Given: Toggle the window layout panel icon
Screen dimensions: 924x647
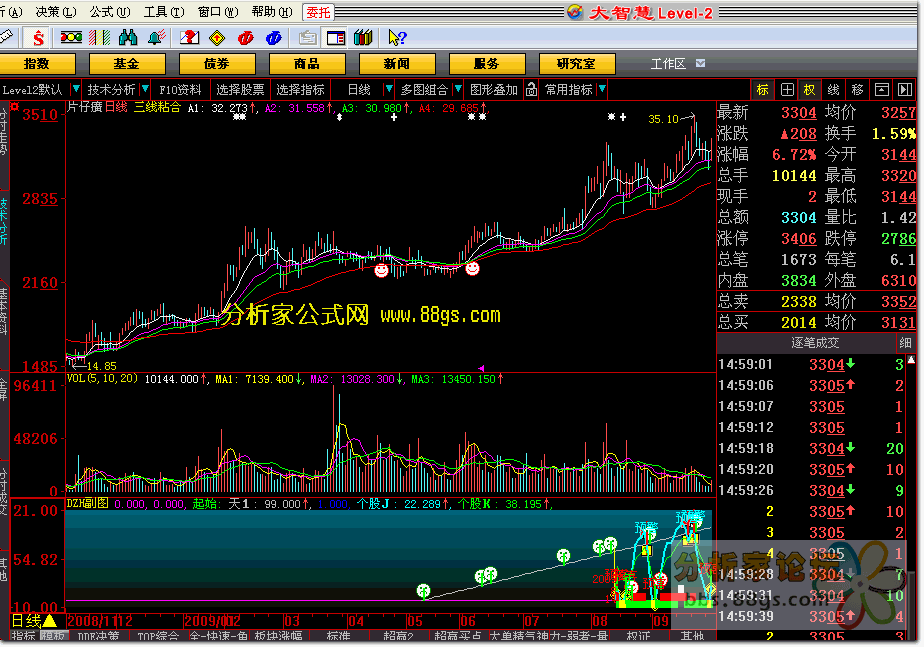Looking at the screenshot, I should coord(335,38).
